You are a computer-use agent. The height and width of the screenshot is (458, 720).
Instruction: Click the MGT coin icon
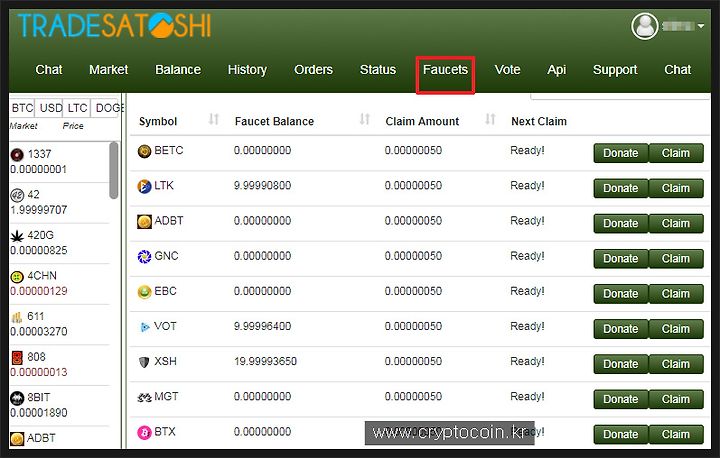coord(144,397)
